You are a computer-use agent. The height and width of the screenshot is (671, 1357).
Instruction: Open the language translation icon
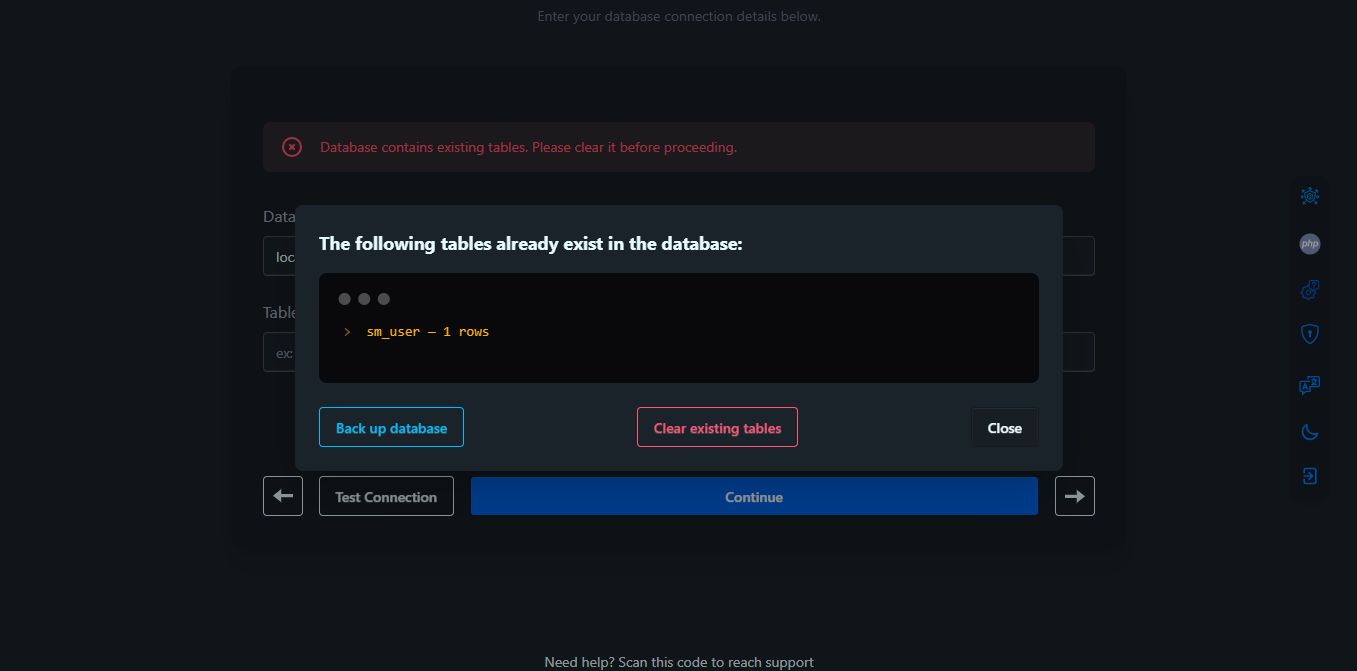tap(1309, 386)
